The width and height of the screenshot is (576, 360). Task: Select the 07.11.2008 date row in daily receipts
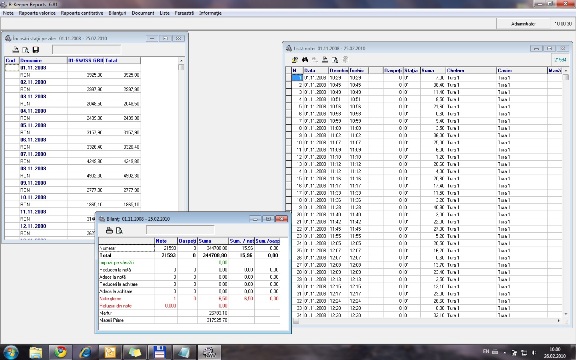(x=72, y=154)
